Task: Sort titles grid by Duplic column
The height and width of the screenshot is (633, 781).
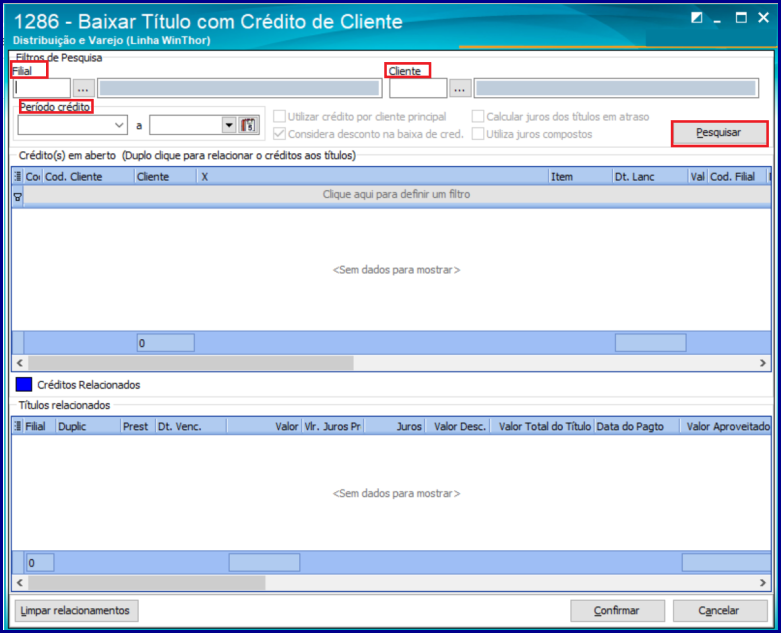Action: click(88, 427)
